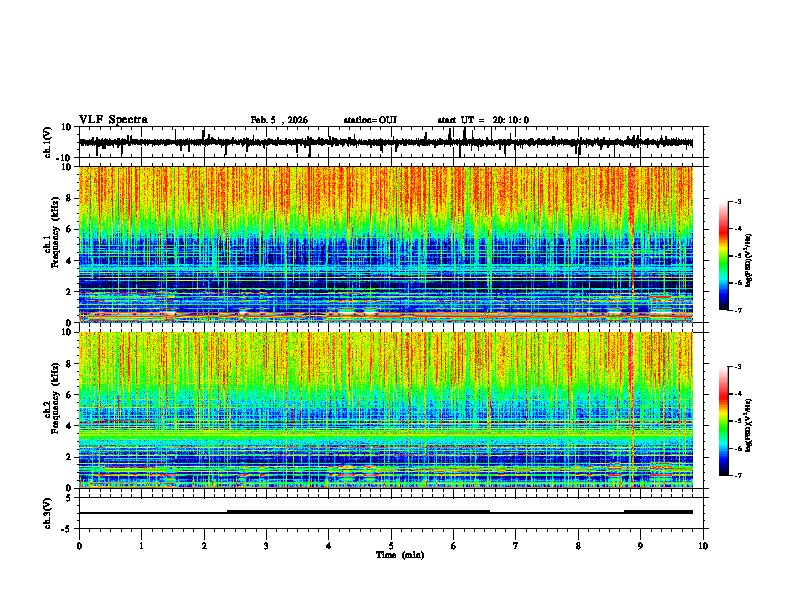This screenshot has width=792, height=612.
Task: Click the "start UT = 20:10:0" header text
Action: (483, 120)
